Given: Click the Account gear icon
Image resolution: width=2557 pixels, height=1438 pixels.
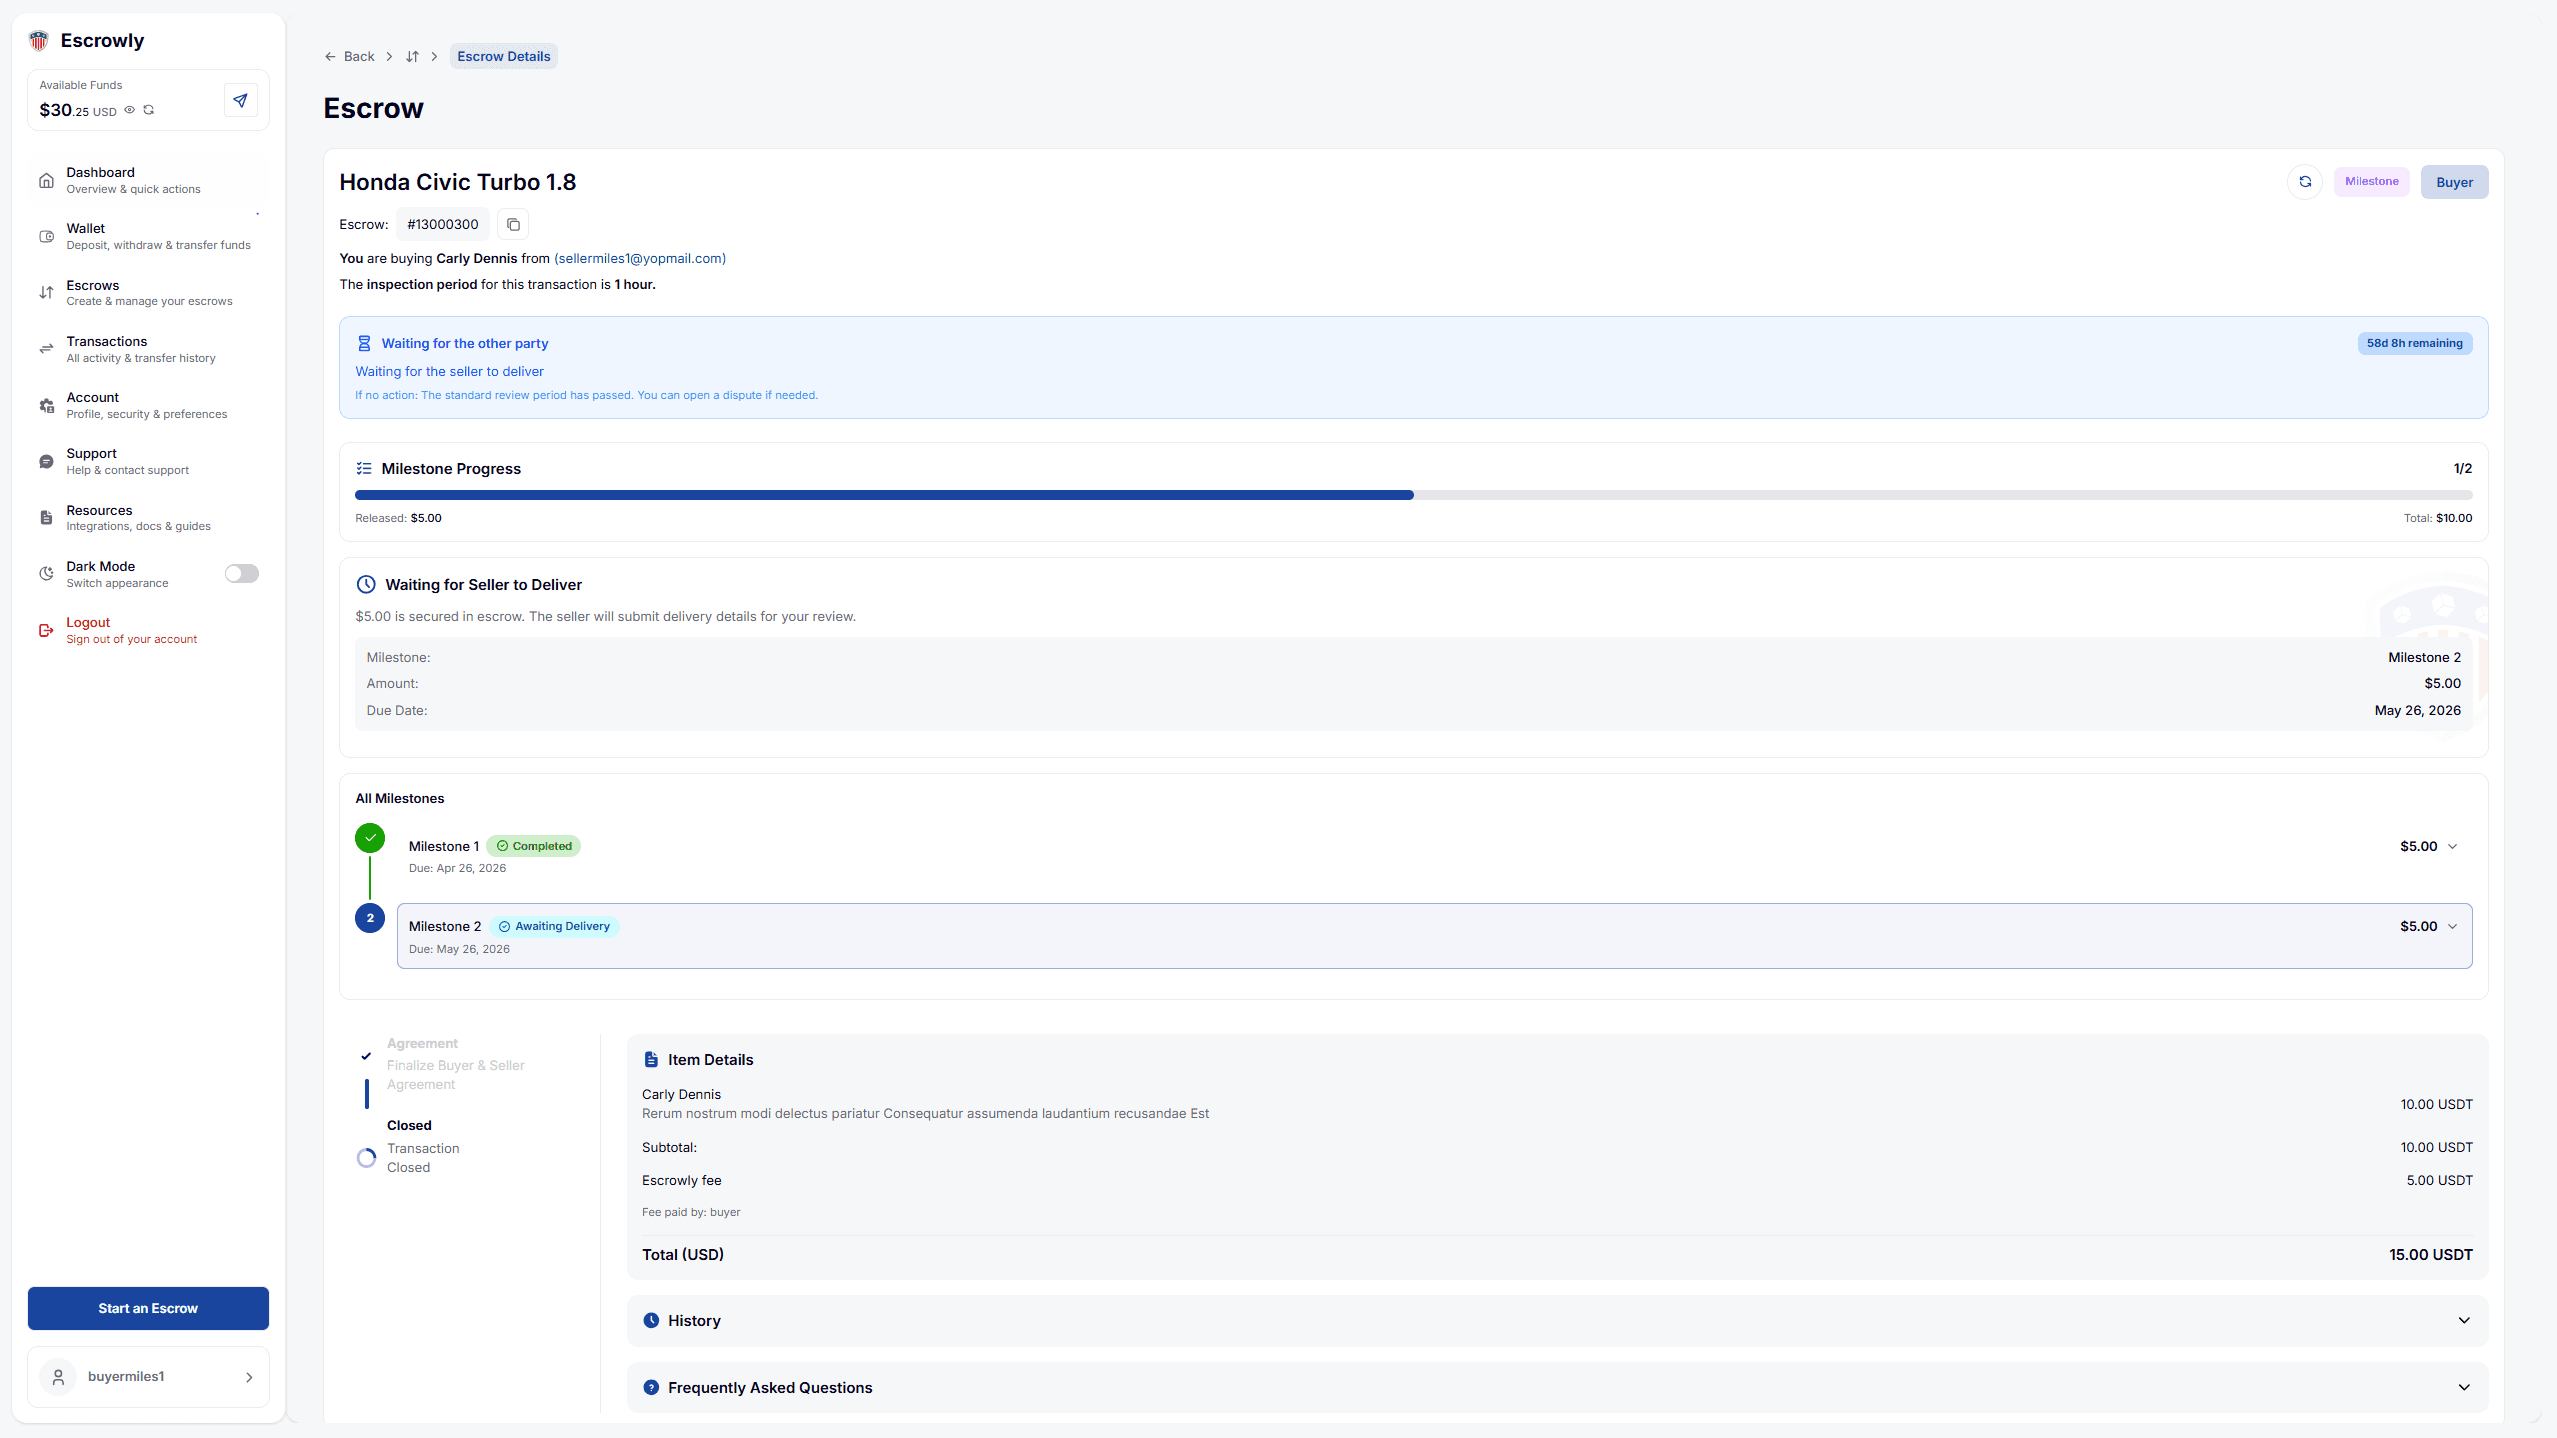Looking at the screenshot, I should click(46, 405).
